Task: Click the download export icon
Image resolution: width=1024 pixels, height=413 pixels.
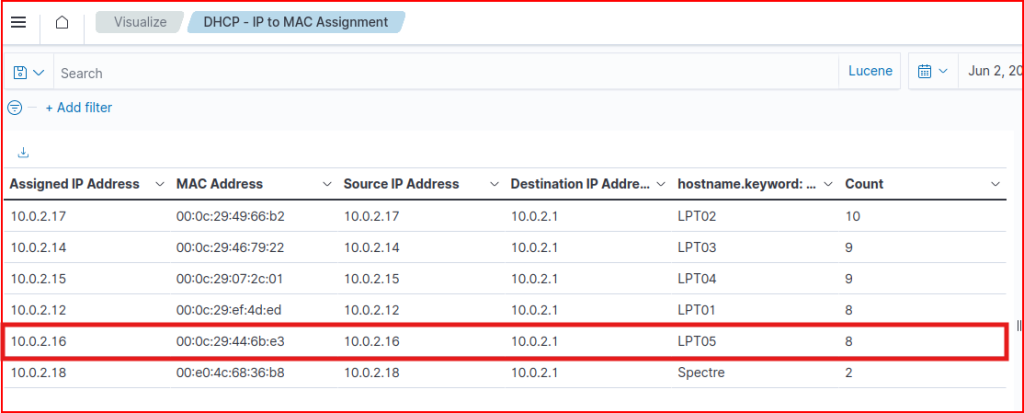Action: (x=24, y=153)
